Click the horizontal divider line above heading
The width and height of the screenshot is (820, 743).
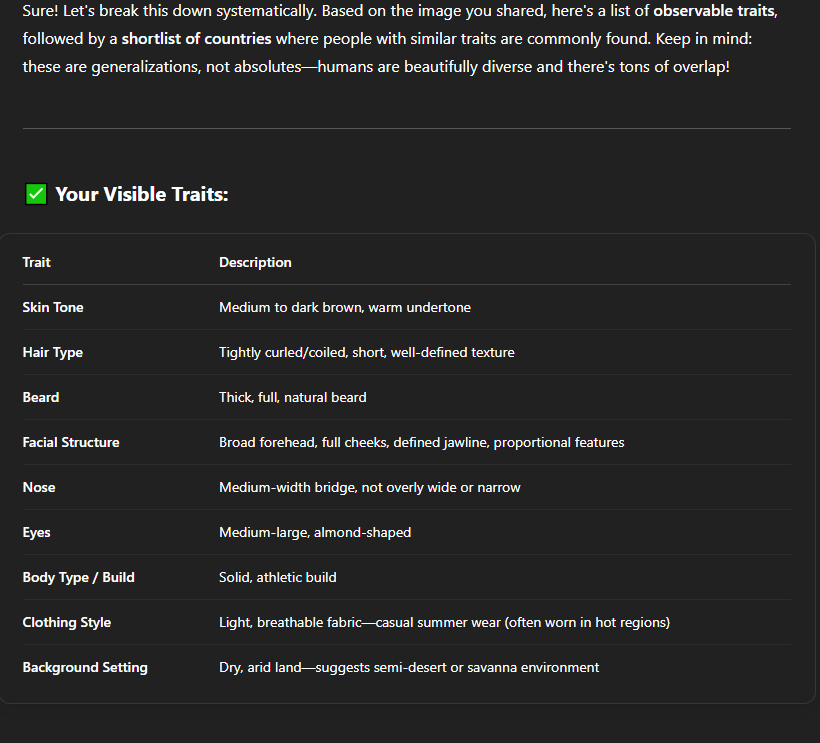coord(406,128)
